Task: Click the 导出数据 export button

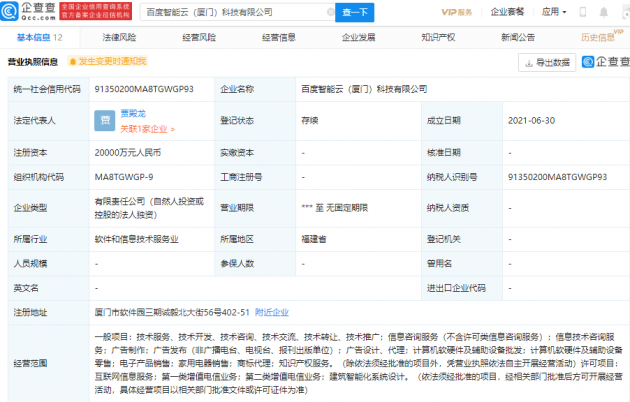Action: pyautogui.click(x=547, y=62)
